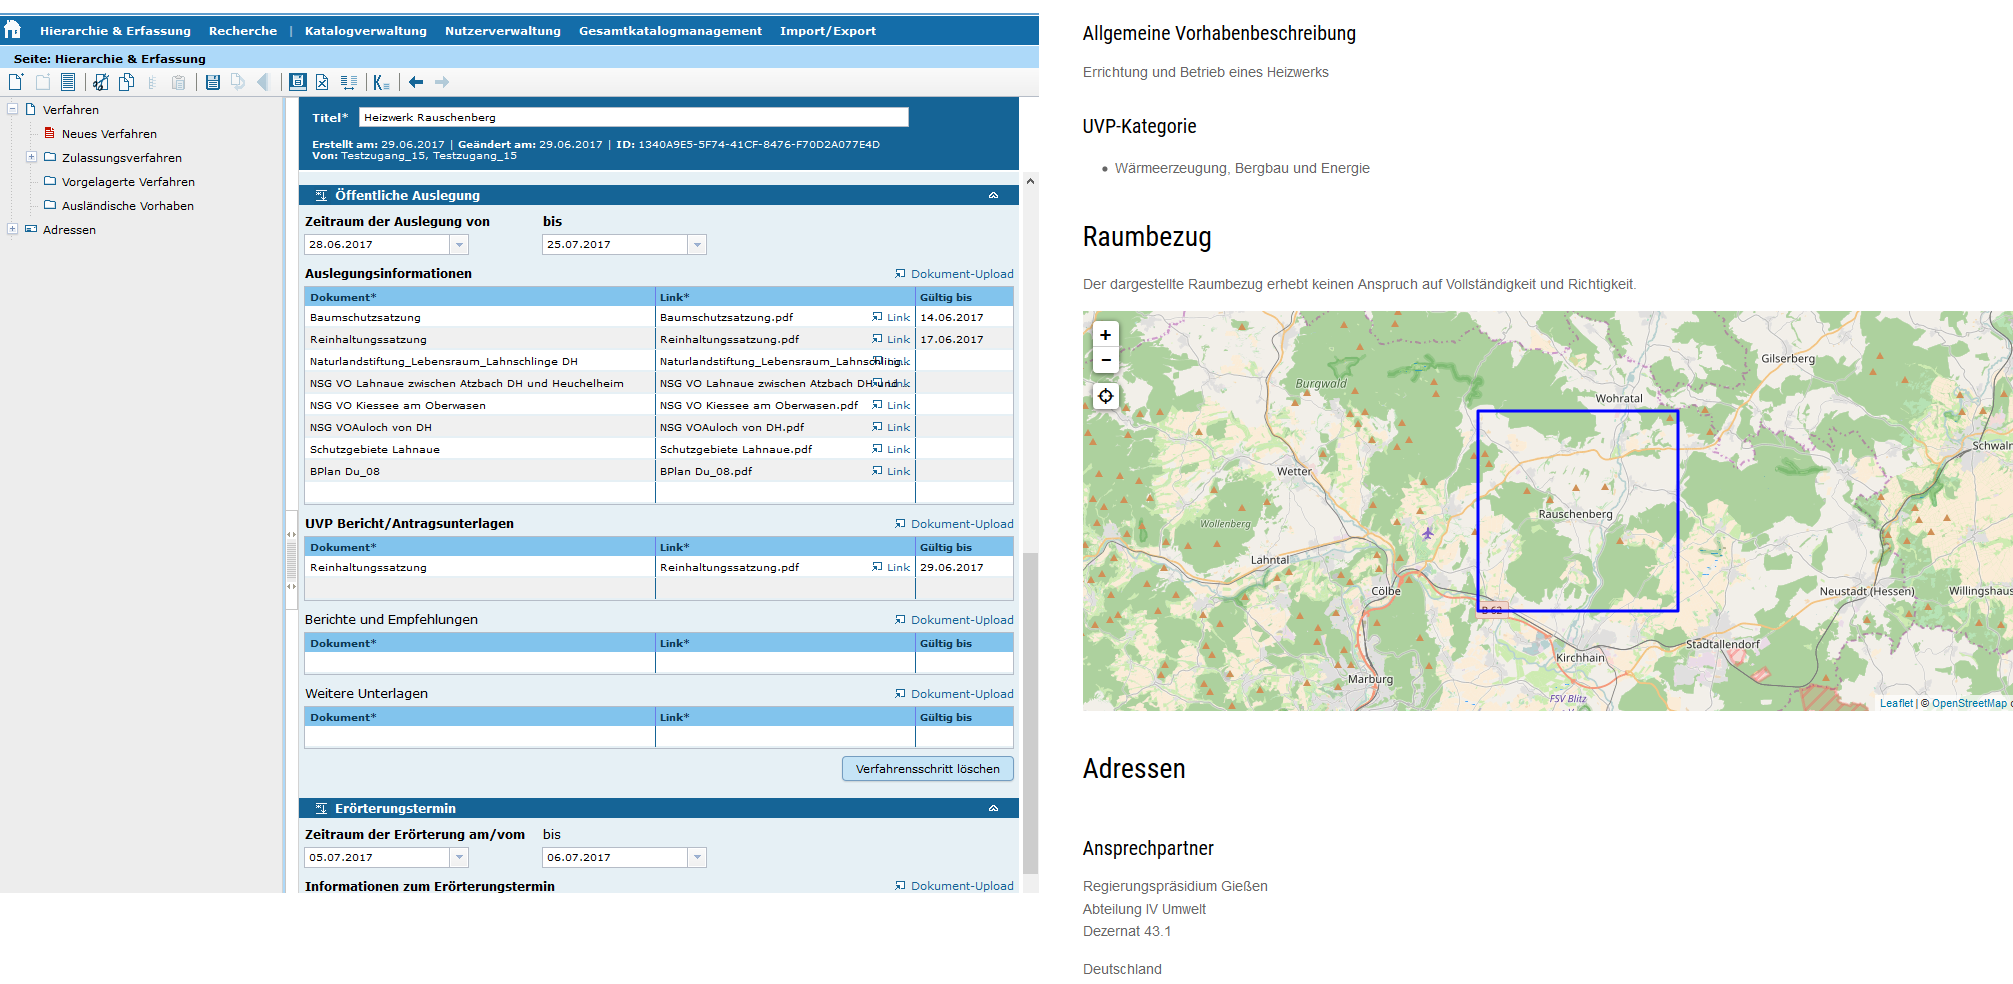The height and width of the screenshot is (984, 2013).
Task: Collapse the Öffentliche Auslegung section
Action: click(x=993, y=195)
